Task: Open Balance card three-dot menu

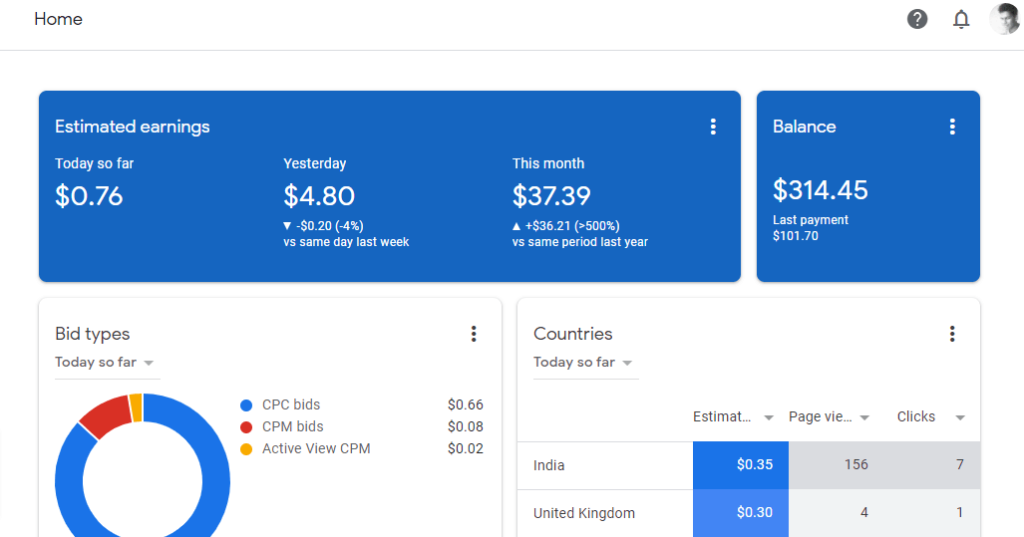Action: tap(952, 127)
